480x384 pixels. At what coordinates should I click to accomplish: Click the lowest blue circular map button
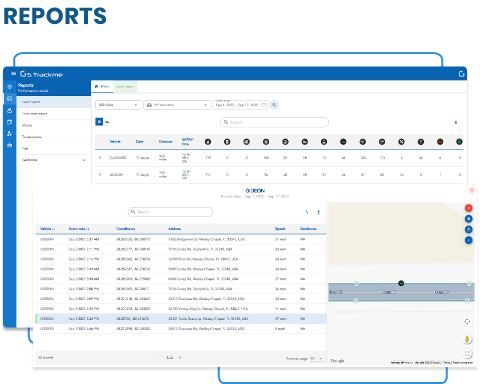click(469, 240)
